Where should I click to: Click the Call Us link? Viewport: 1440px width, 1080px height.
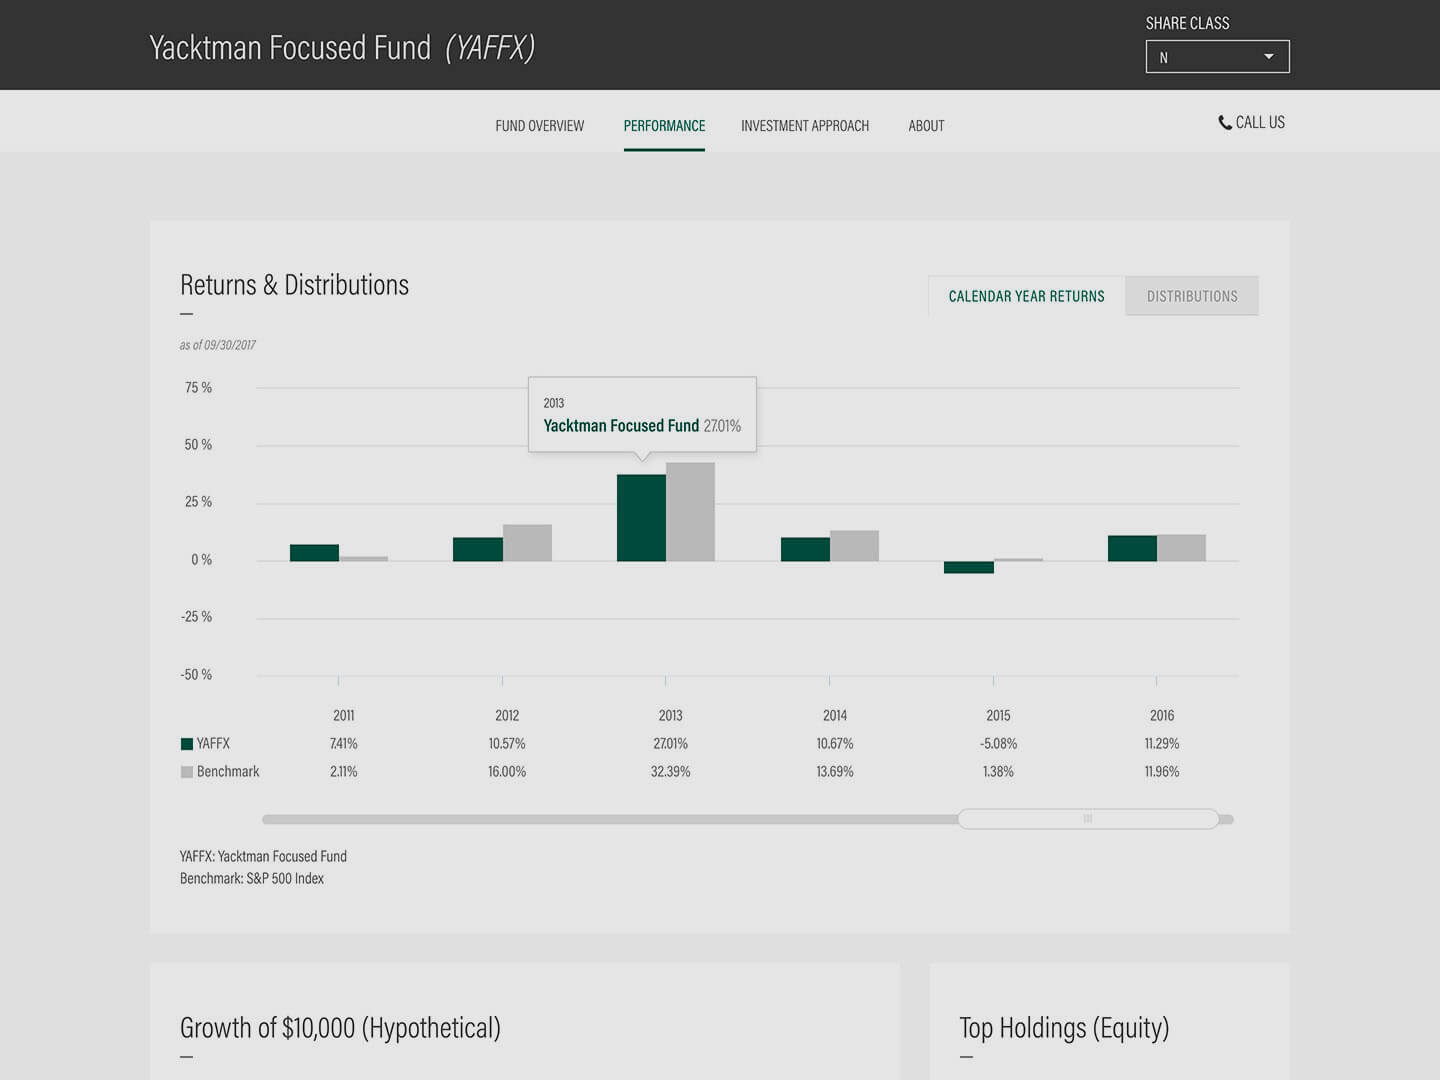[1259, 123]
